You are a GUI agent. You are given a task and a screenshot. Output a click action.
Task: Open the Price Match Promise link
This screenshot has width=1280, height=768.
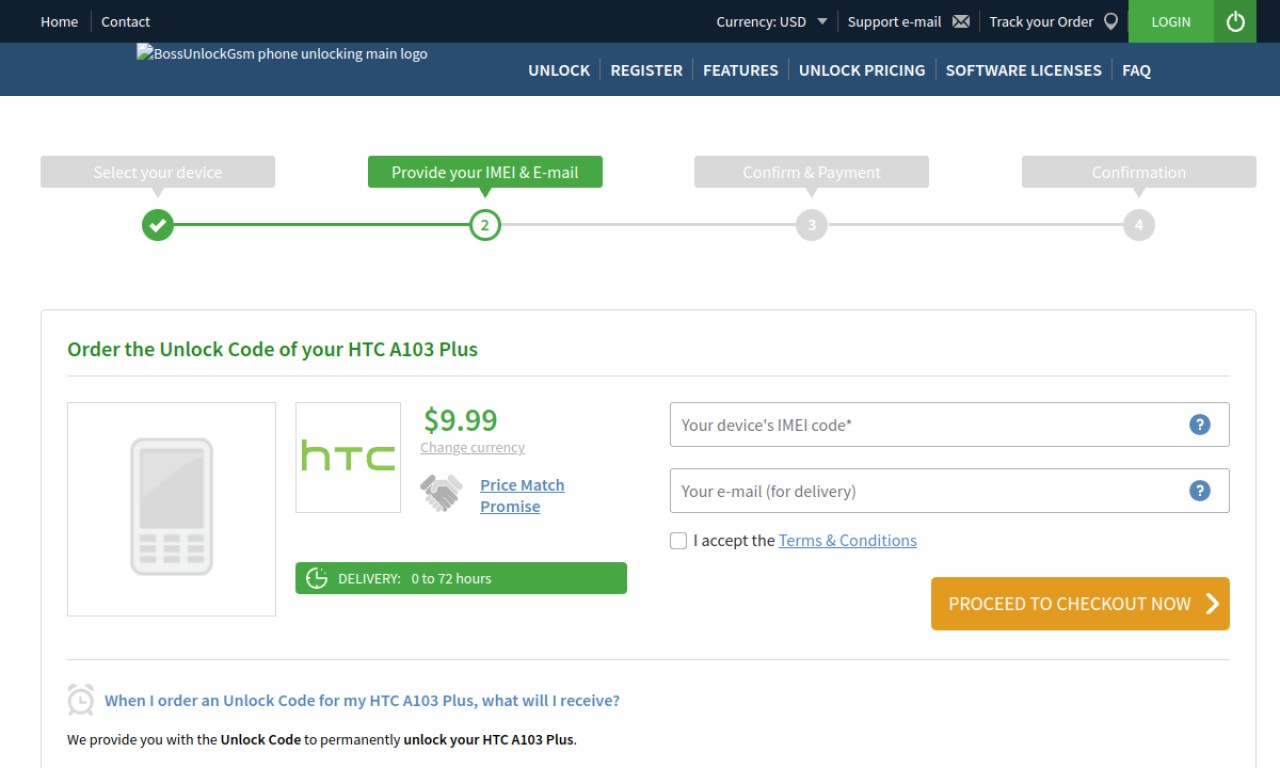(x=522, y=495)
